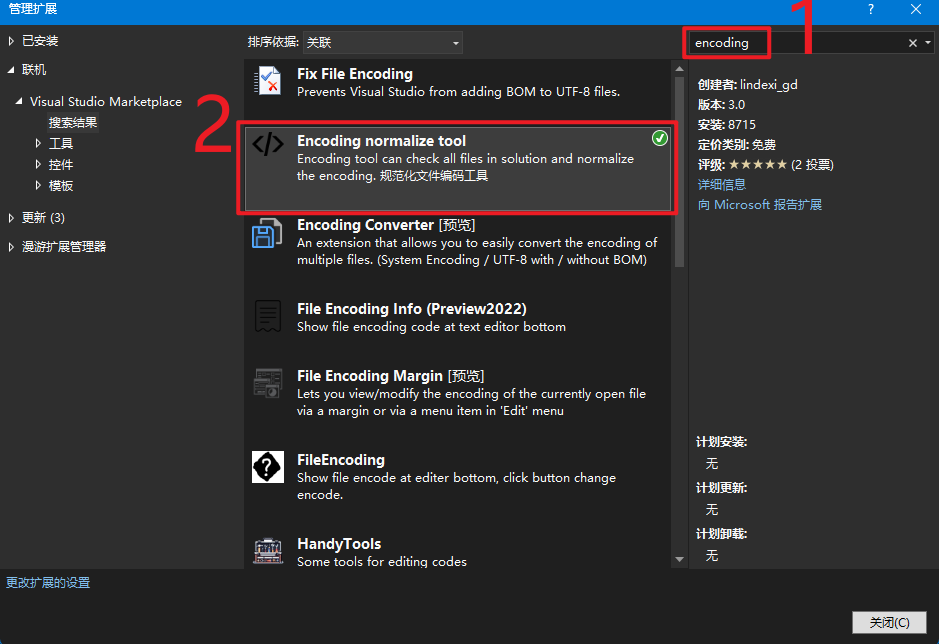The height and width of the screenshot is (644, 939).
Task: Open the help question mark in title bar
Action: [x=871, y=10]
